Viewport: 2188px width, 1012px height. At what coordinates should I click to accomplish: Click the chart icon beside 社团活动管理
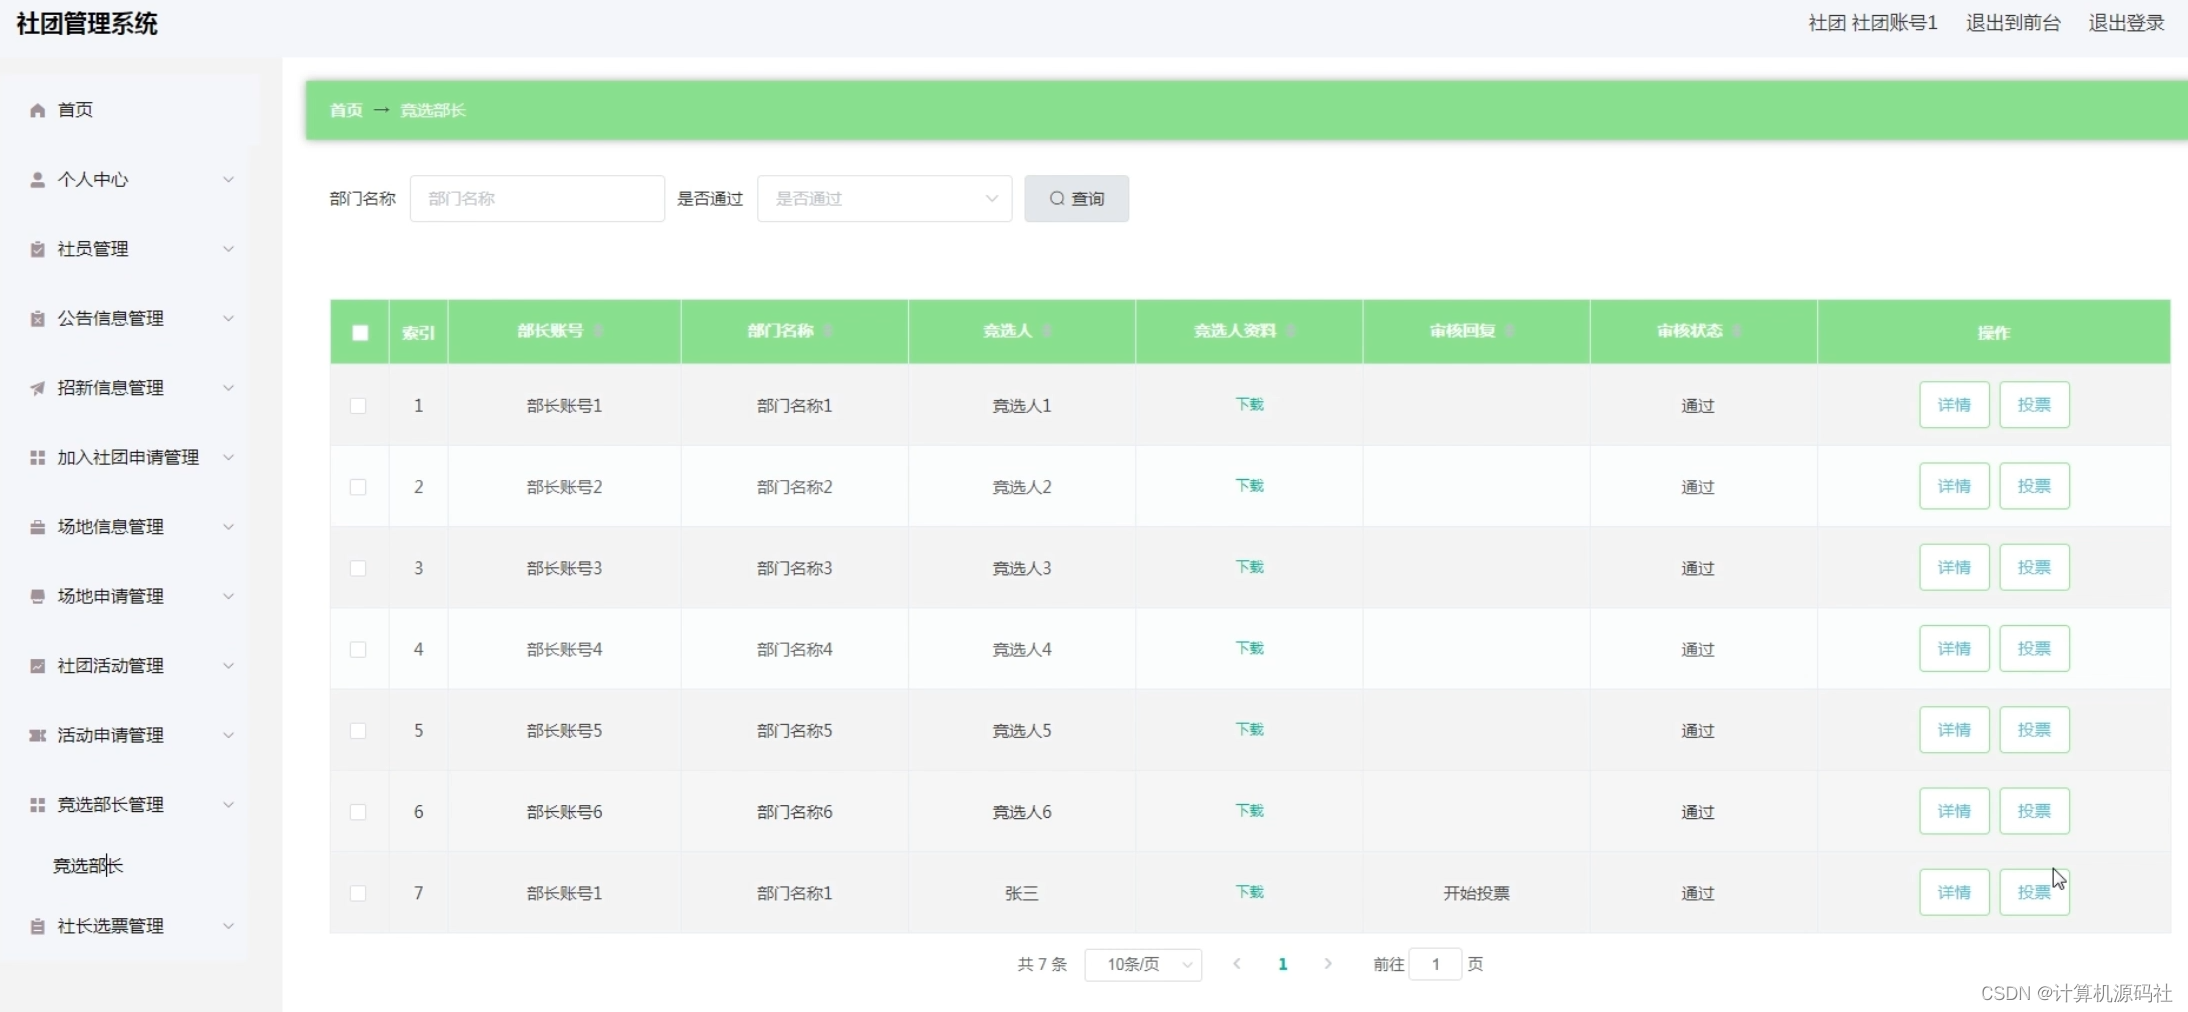pyautogui.click(x=37, y=666)
